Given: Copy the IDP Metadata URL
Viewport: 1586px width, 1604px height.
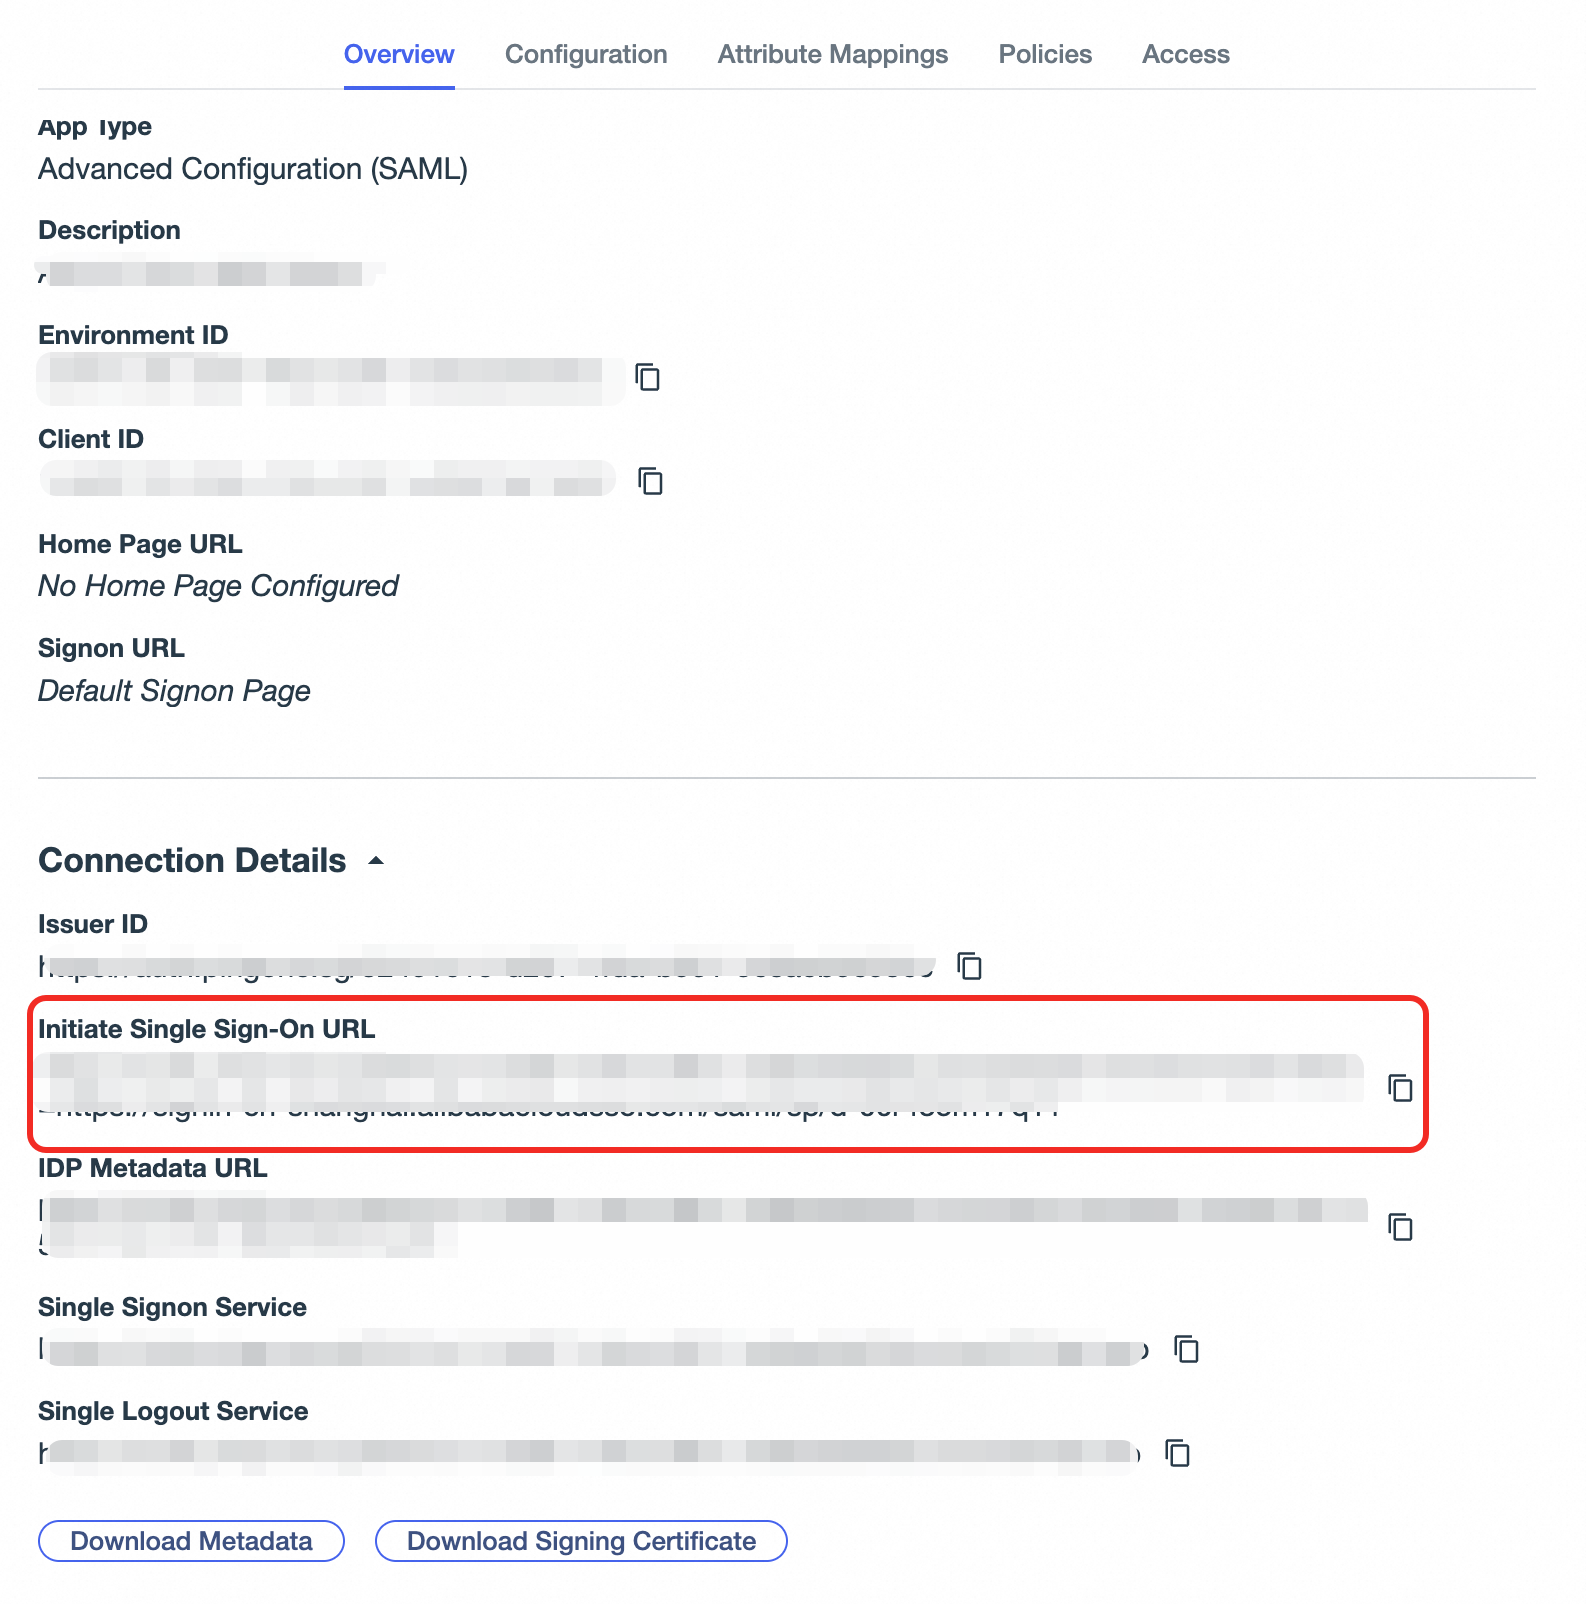Looking at the screenshot, I should [x=1400, y=1226].
